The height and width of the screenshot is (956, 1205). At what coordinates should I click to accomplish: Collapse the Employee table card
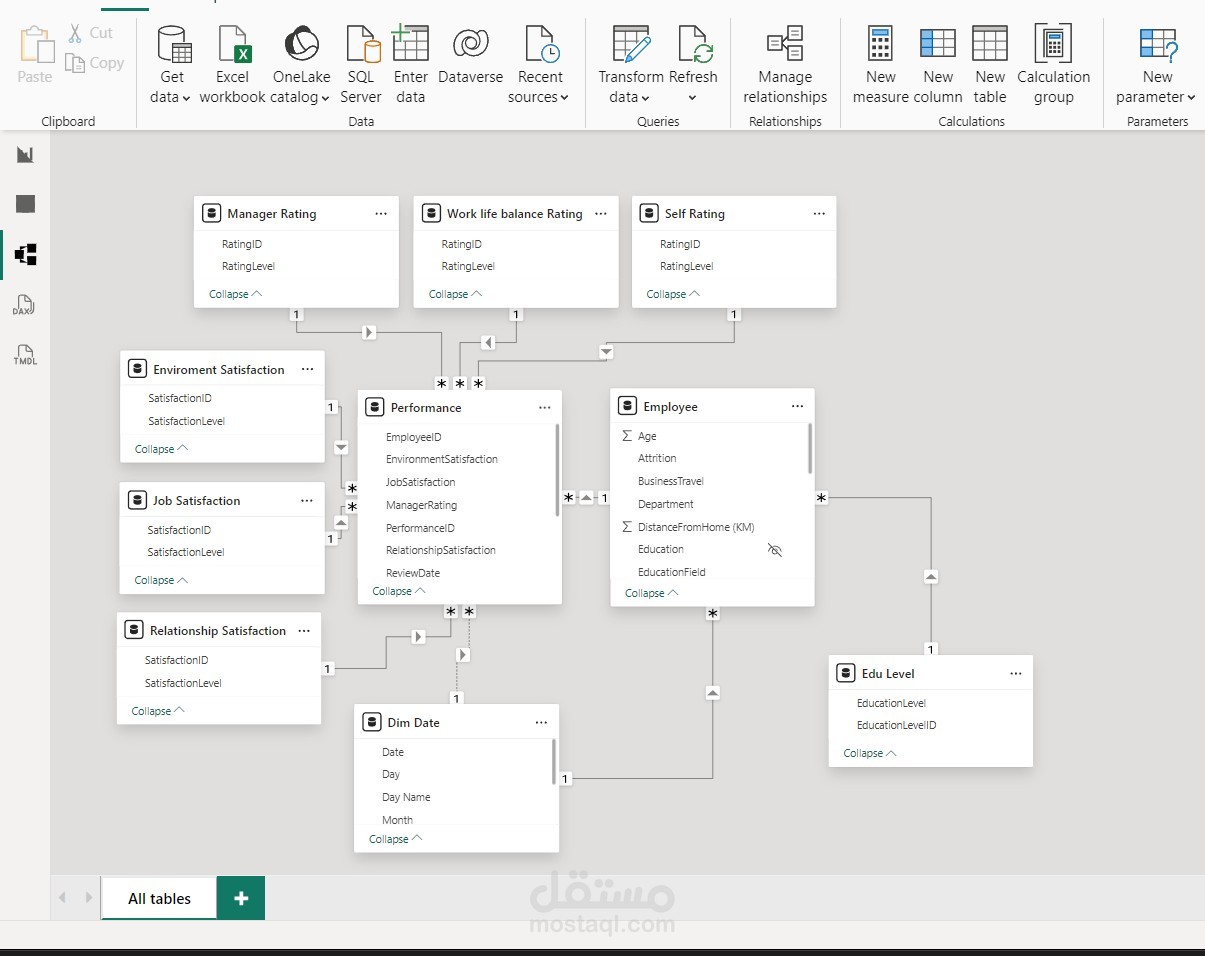pyautogui.click(x=651, y=593)
